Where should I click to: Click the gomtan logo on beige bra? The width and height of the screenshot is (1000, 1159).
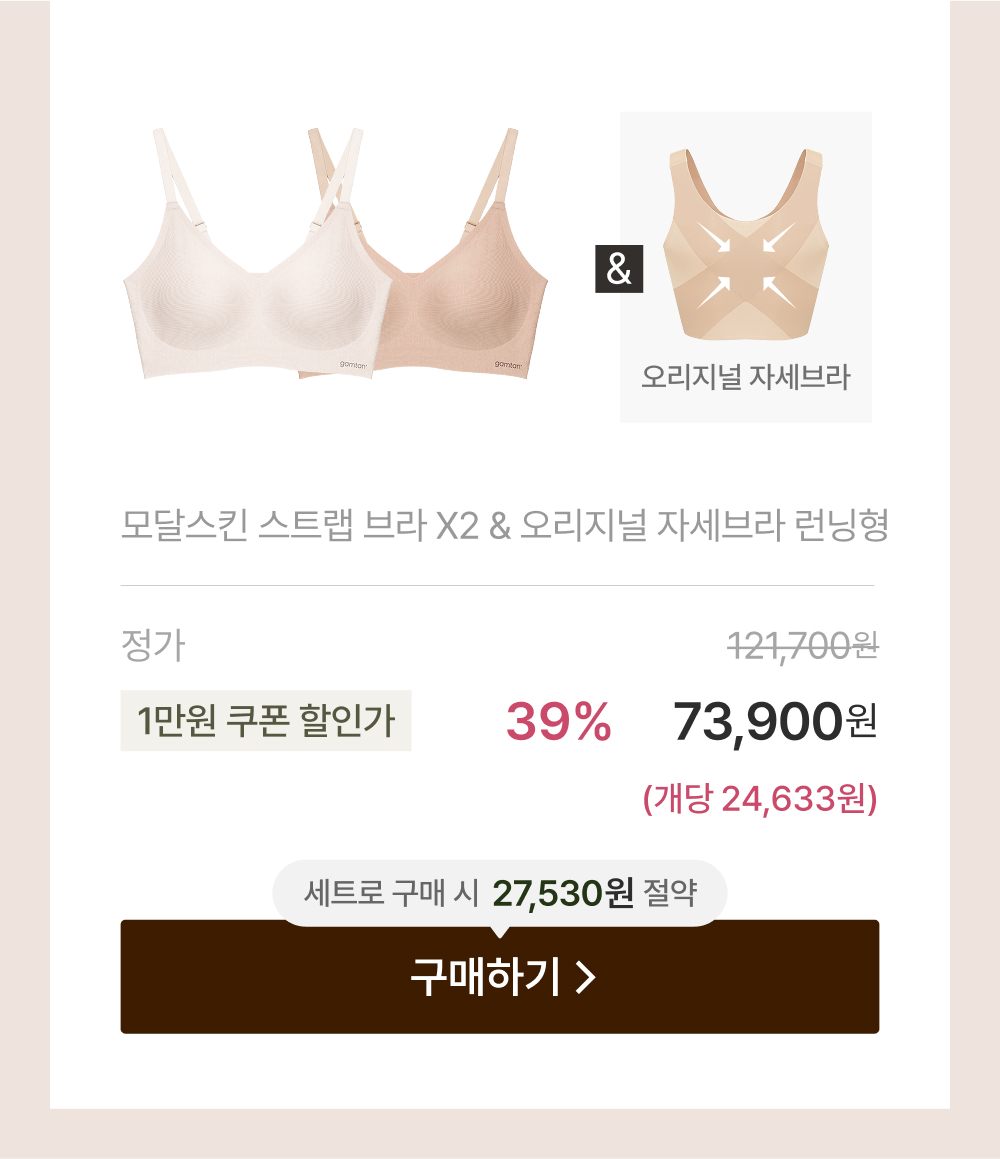point(508,364)
